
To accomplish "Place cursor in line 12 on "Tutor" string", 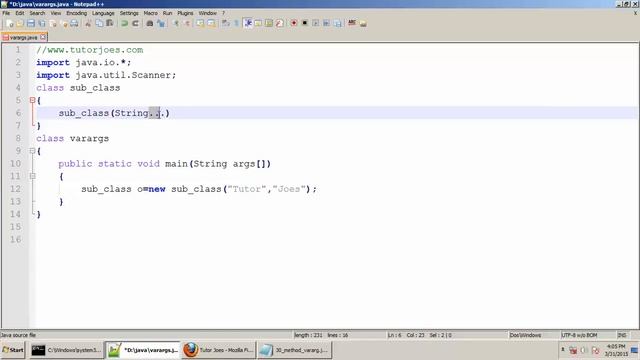I will (x=246, y=189).
